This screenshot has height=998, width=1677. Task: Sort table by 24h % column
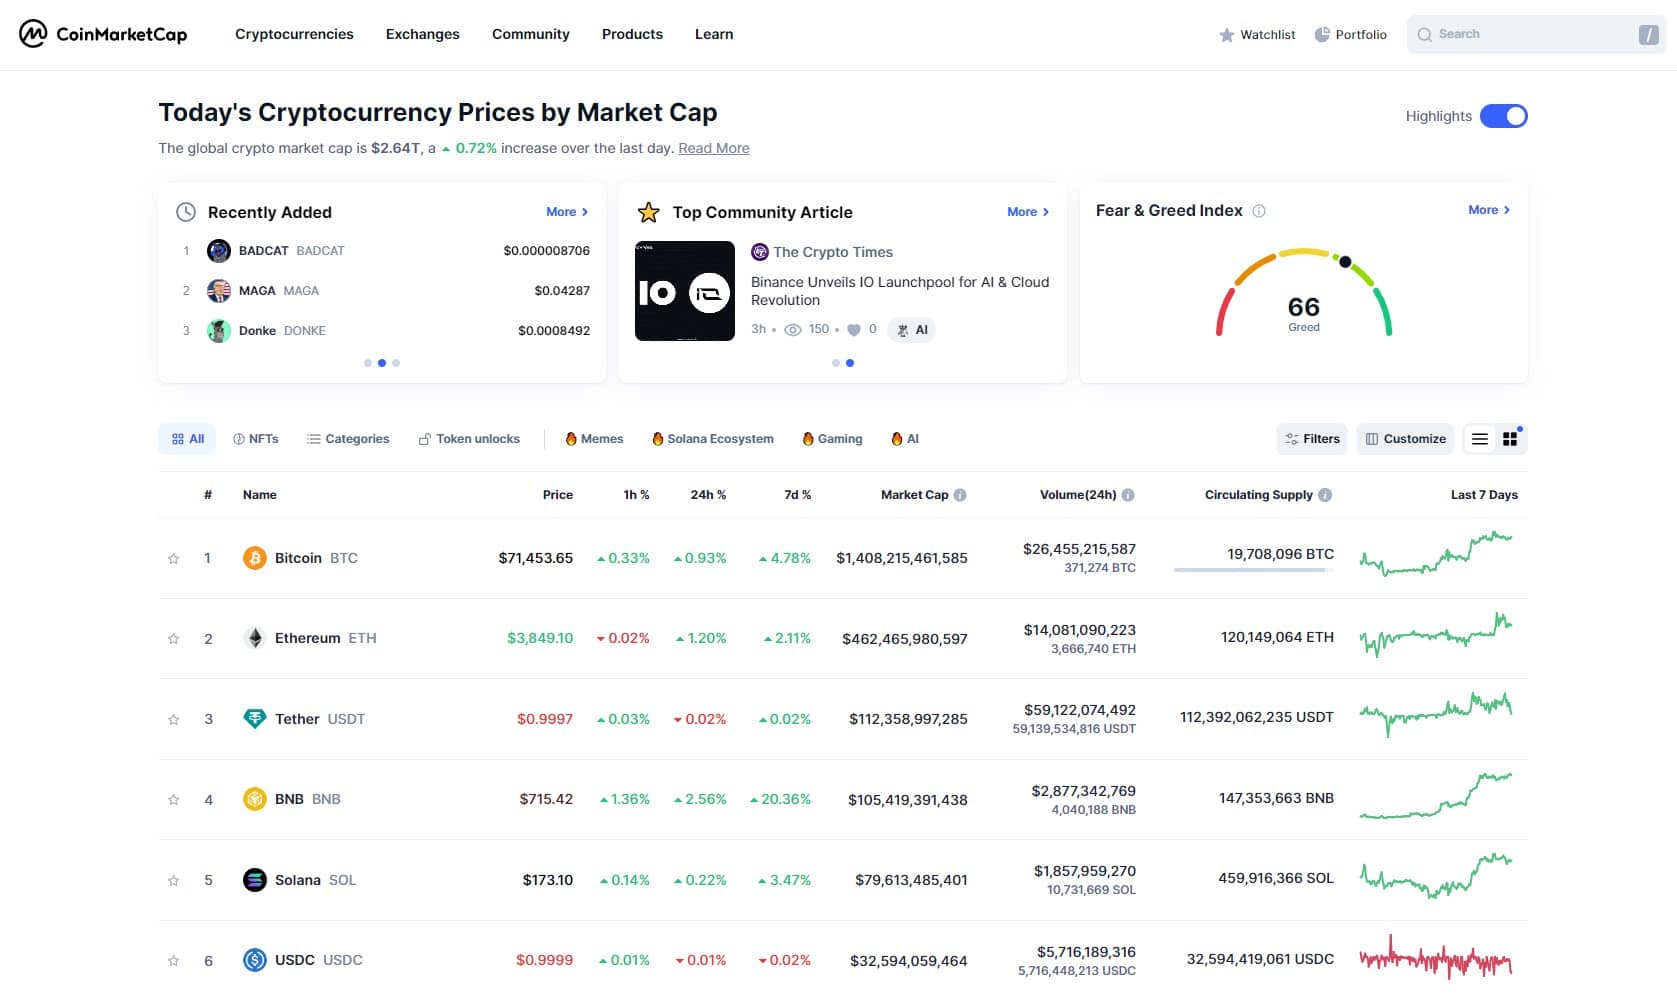coord(708,495)
